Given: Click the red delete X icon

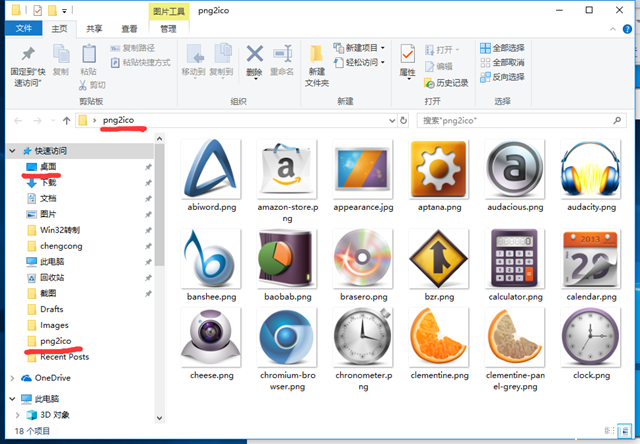Looking at the screenshot, I should point(255,54).
